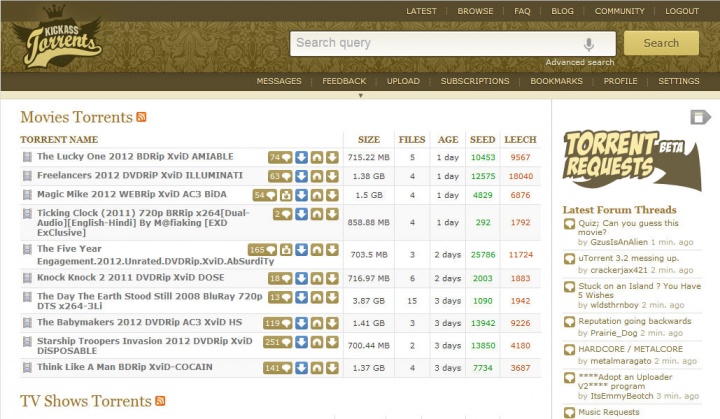Open the Movies Torrents RSS feed icon
The height and width of the screenshot is (419, 720).
[141, 117]
